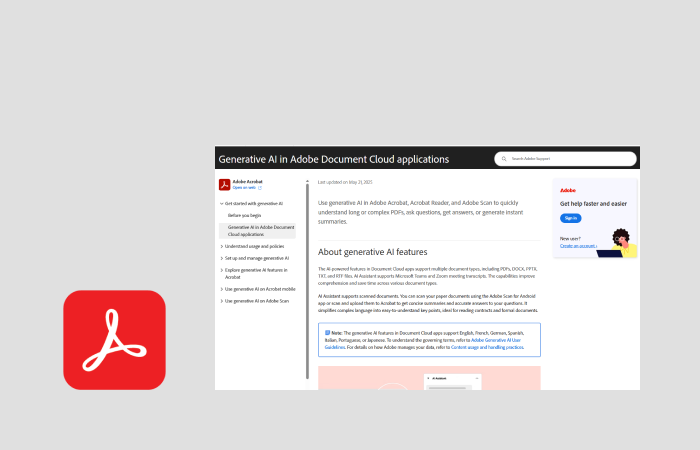Click the New user? text

click(x=570, y=239)
